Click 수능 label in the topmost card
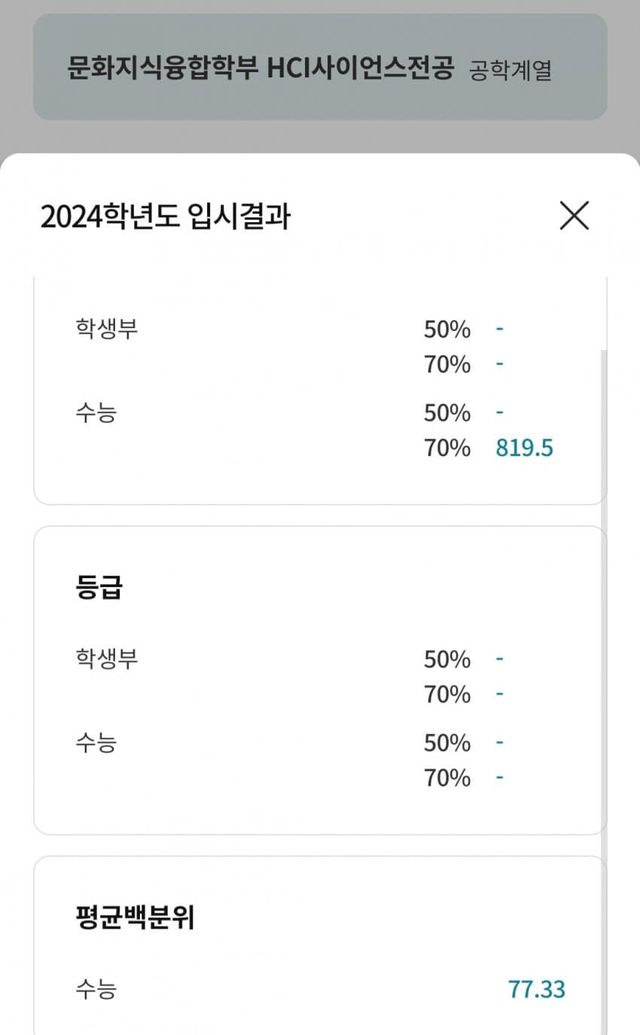The image size is (640, 1035). click(x=96, y=412)
